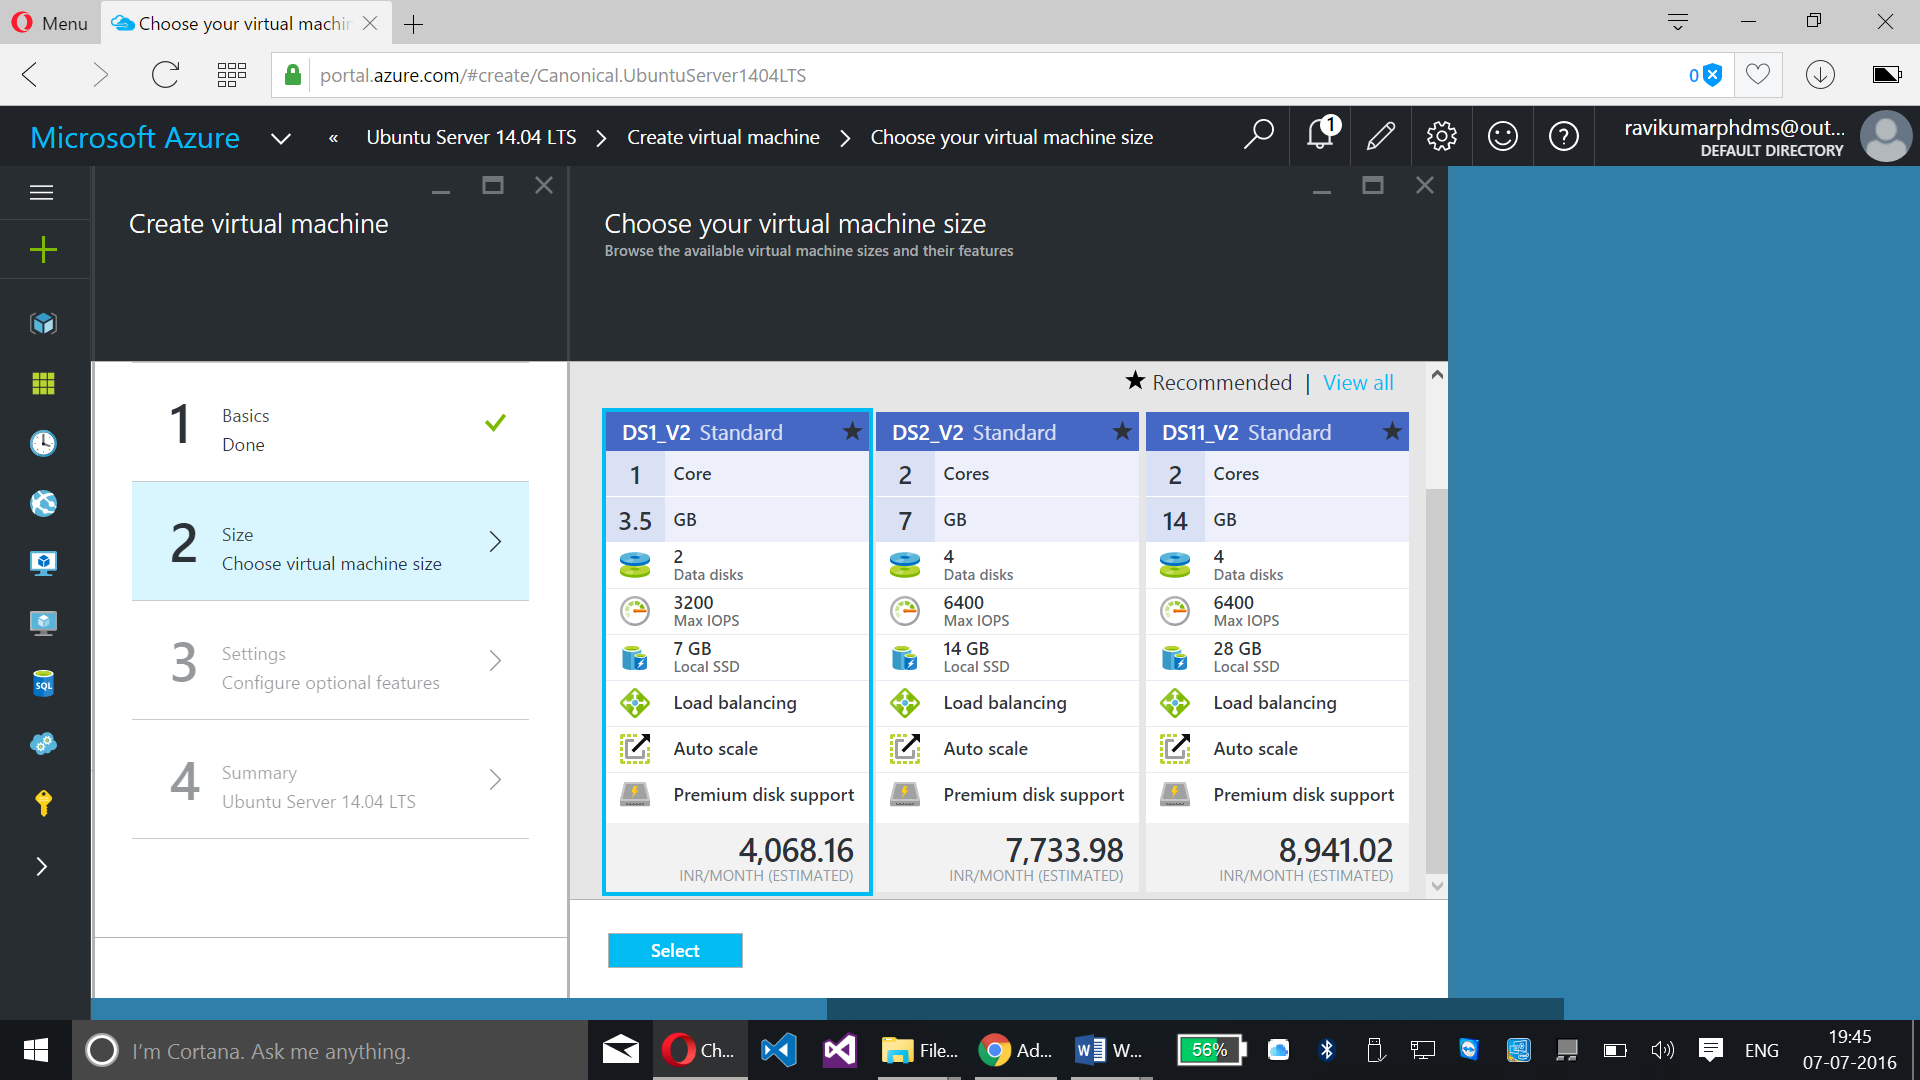
Task: Click the size list vertical scrollbar thumb
Action: [1437, 680]
